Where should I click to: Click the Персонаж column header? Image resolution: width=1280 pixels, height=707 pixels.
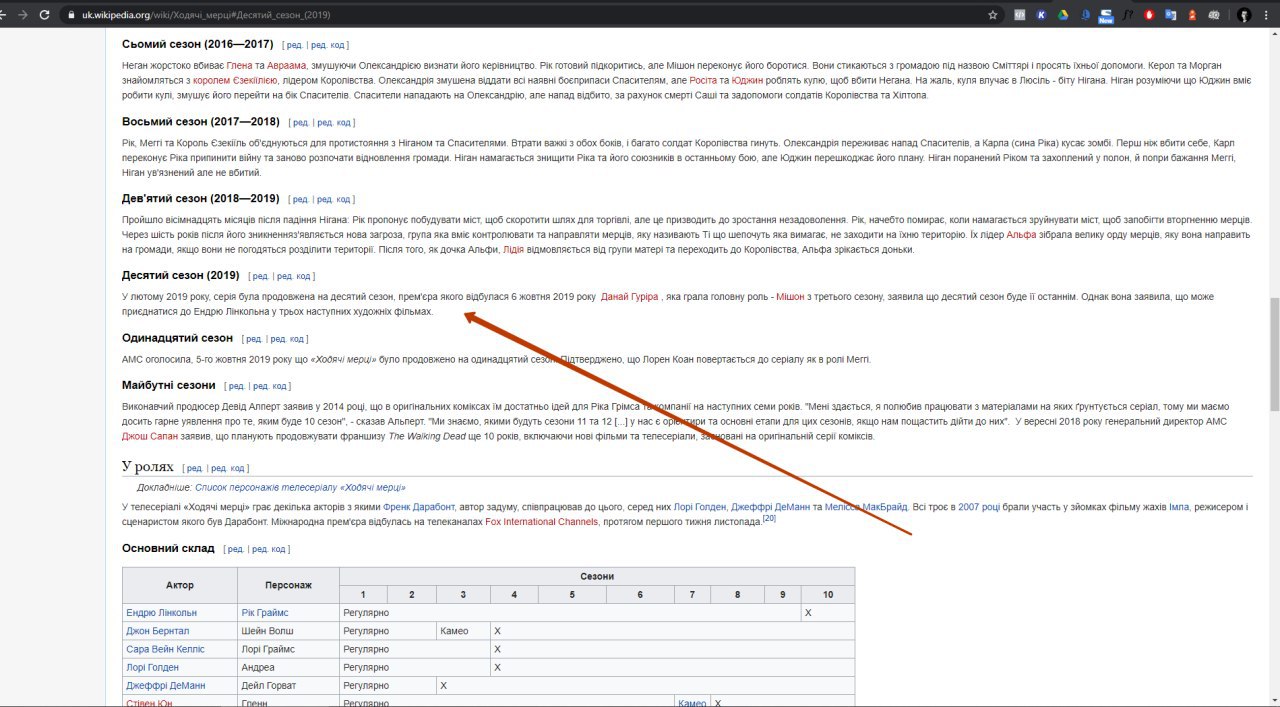(289, 585)
